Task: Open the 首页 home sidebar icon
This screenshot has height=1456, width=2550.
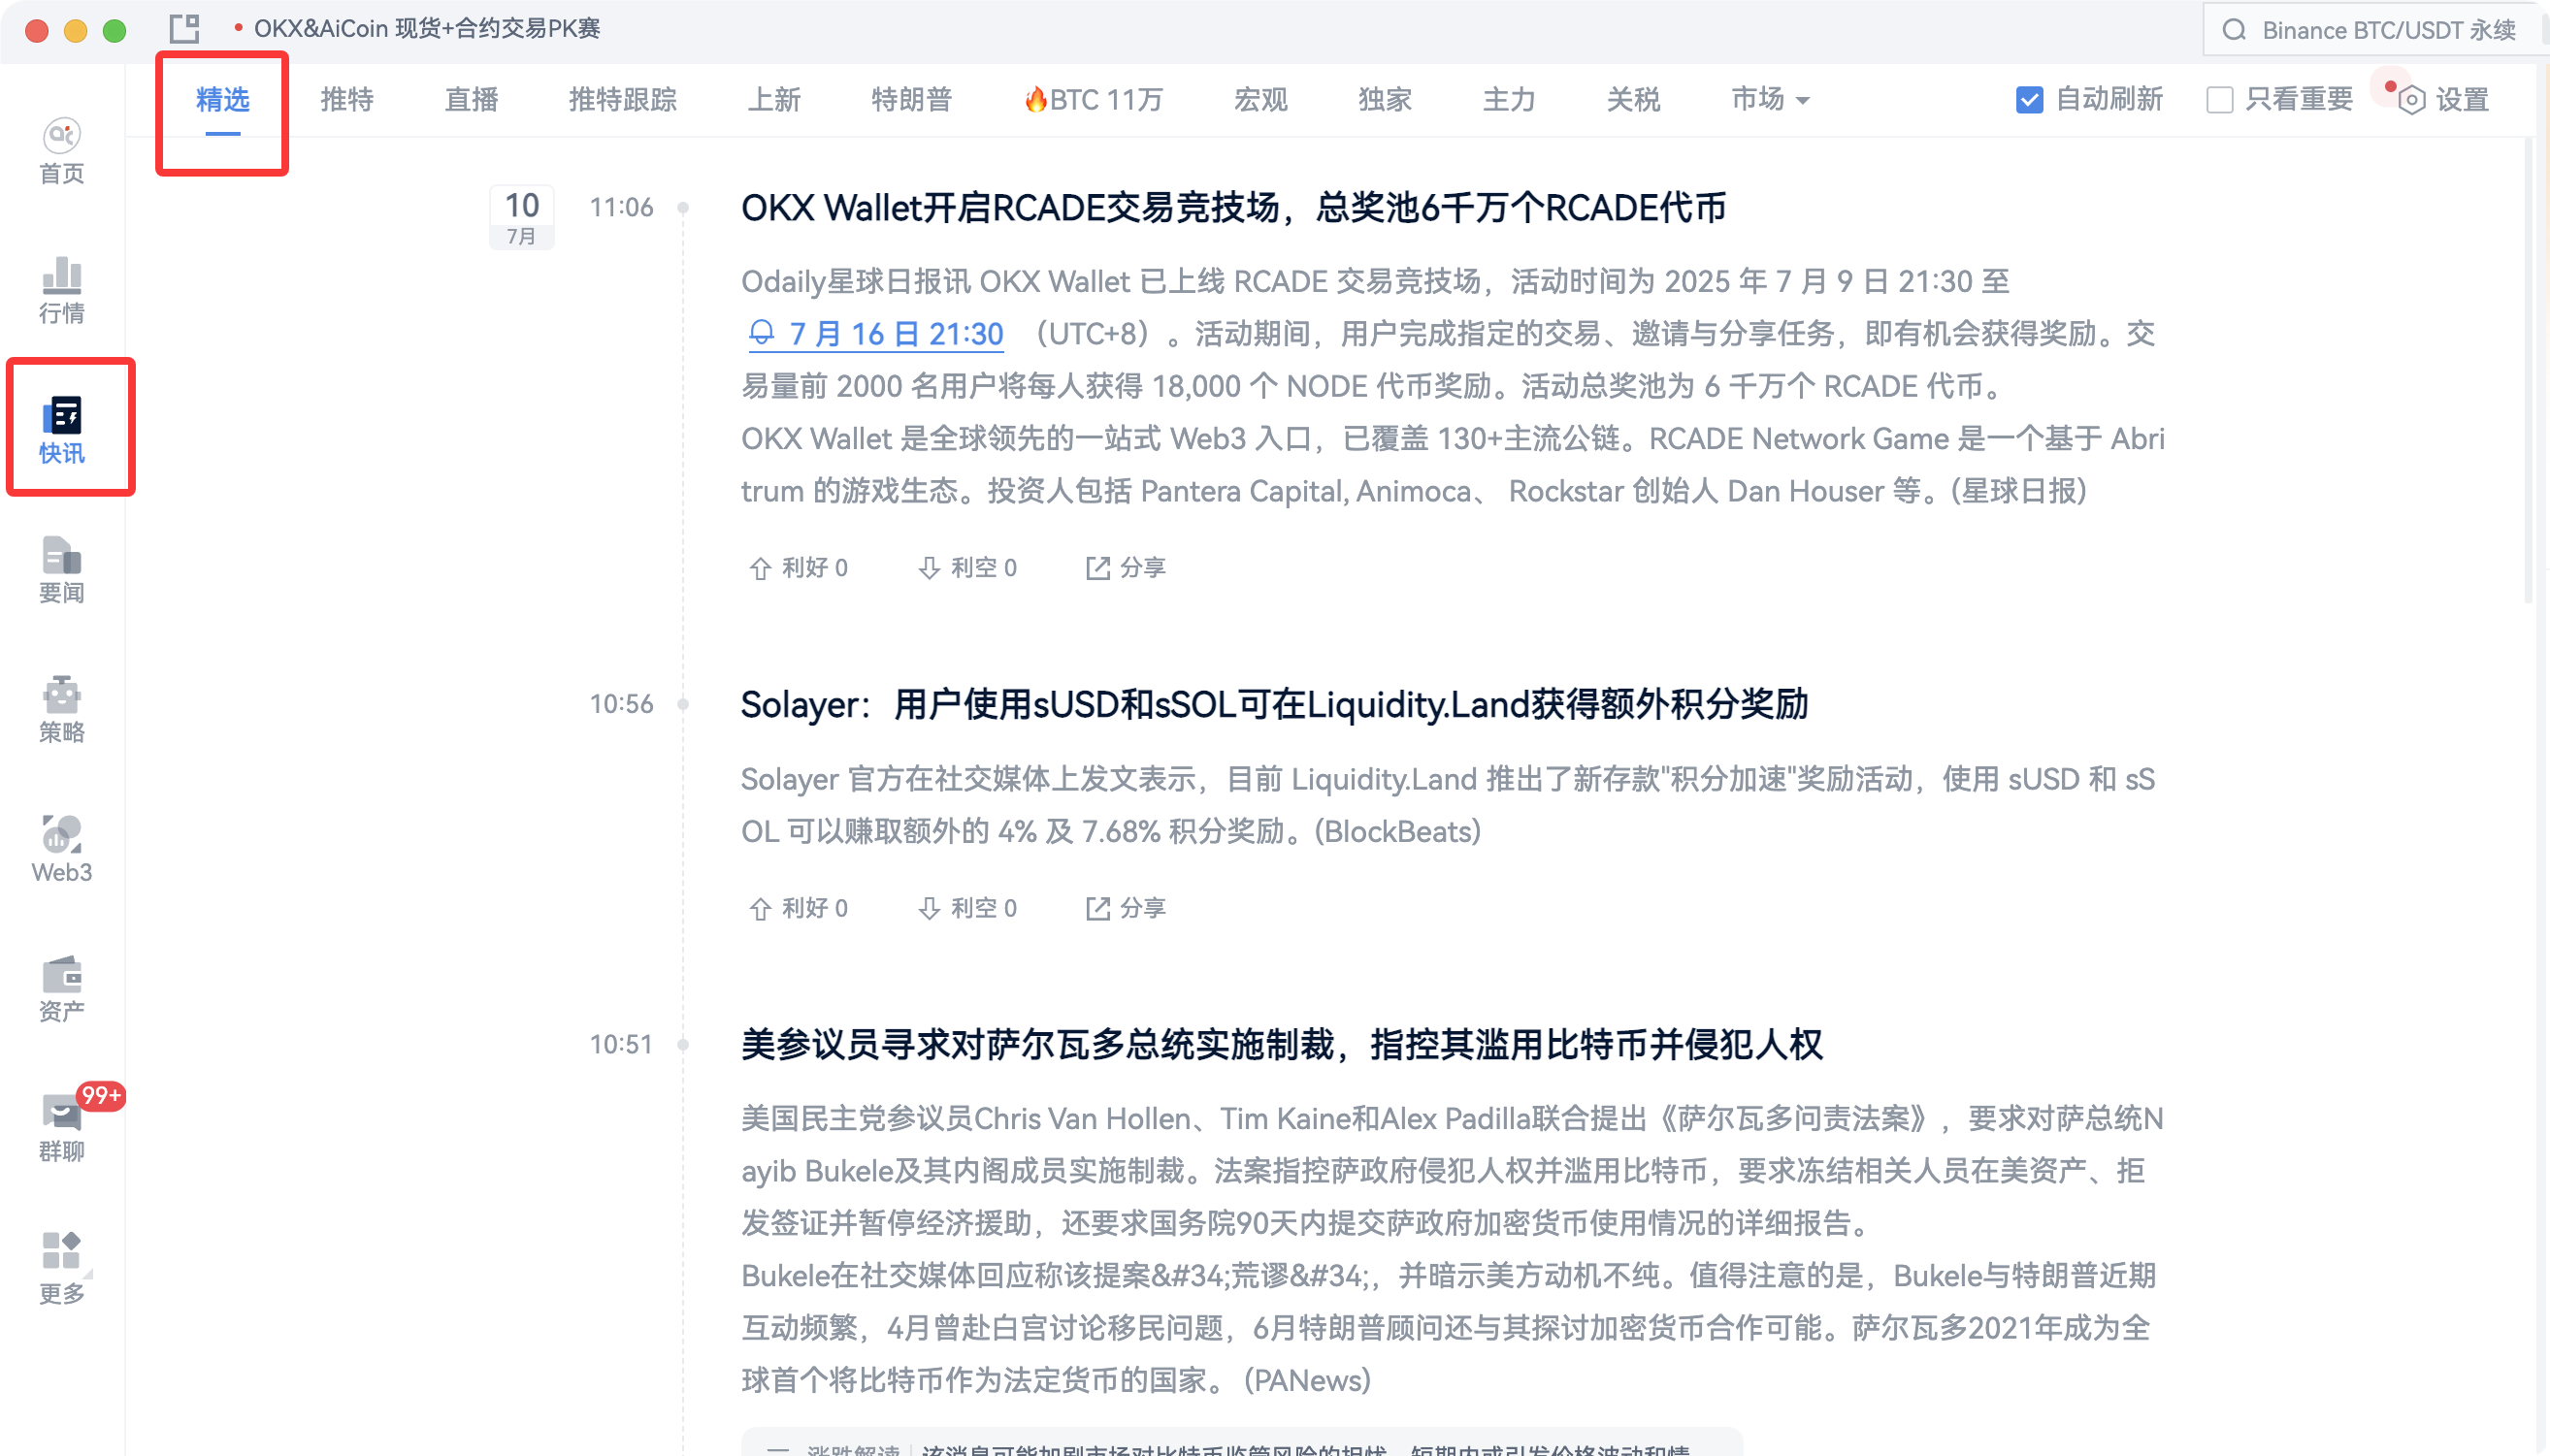Action: tap(62, 152)
